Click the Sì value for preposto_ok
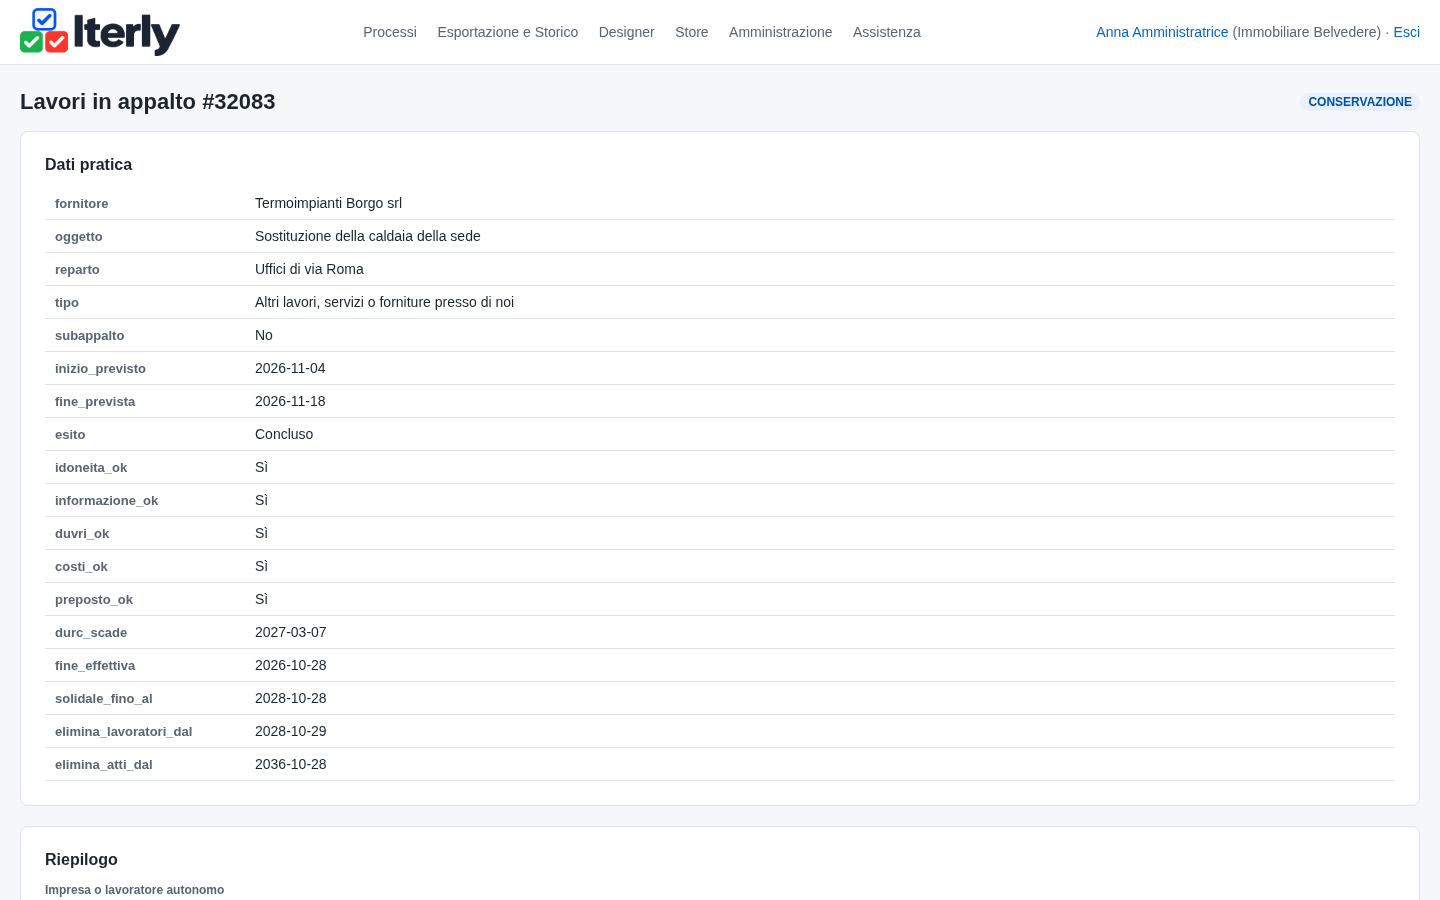Screen dimensions: 1440x900 (262, 599)
